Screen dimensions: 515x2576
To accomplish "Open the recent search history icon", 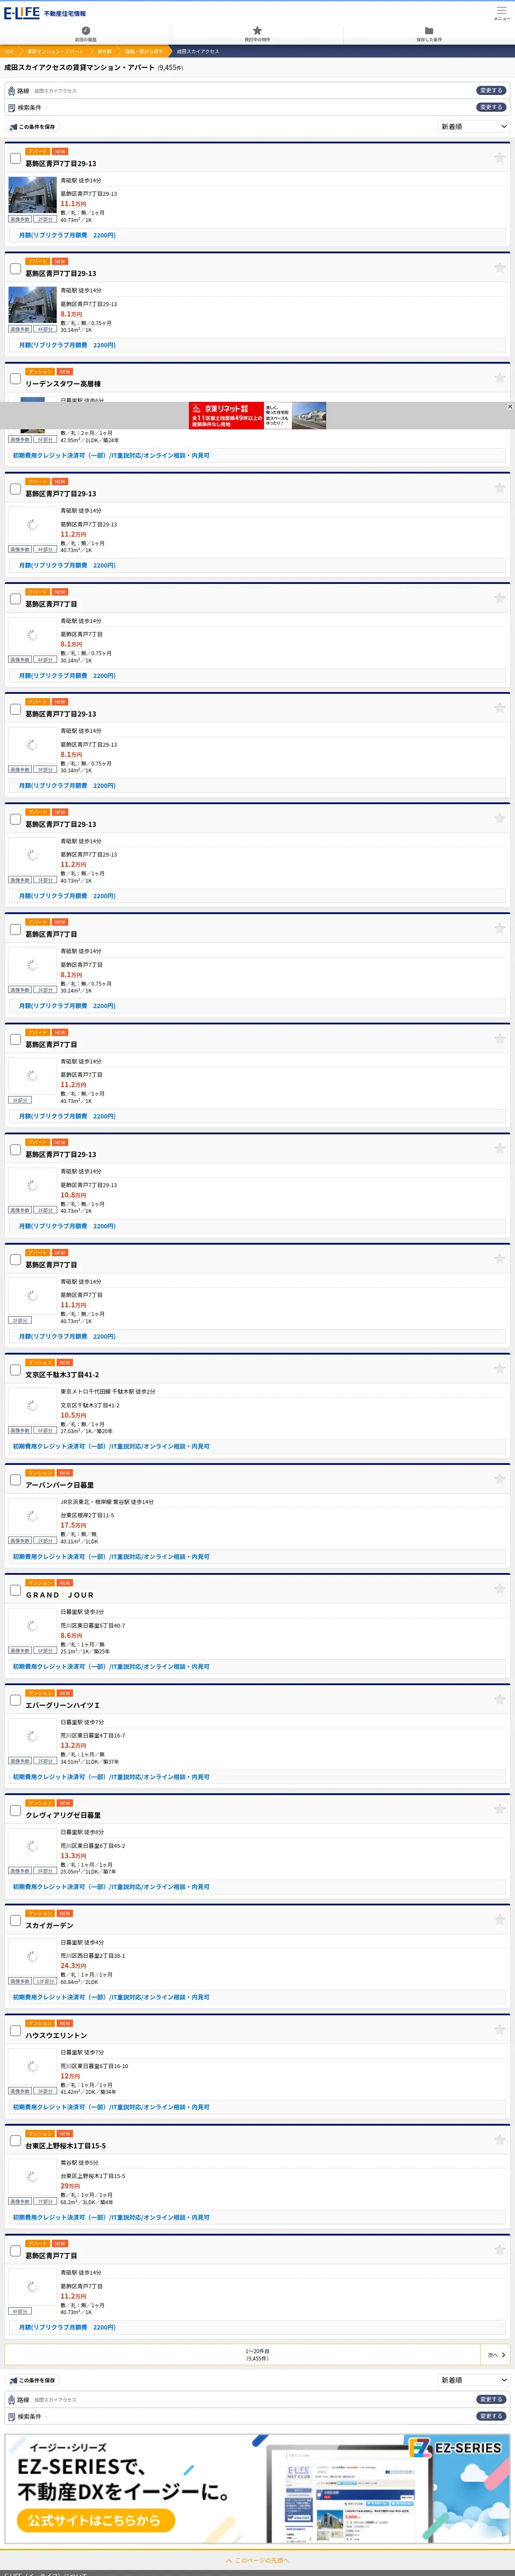I will (86, 34).
